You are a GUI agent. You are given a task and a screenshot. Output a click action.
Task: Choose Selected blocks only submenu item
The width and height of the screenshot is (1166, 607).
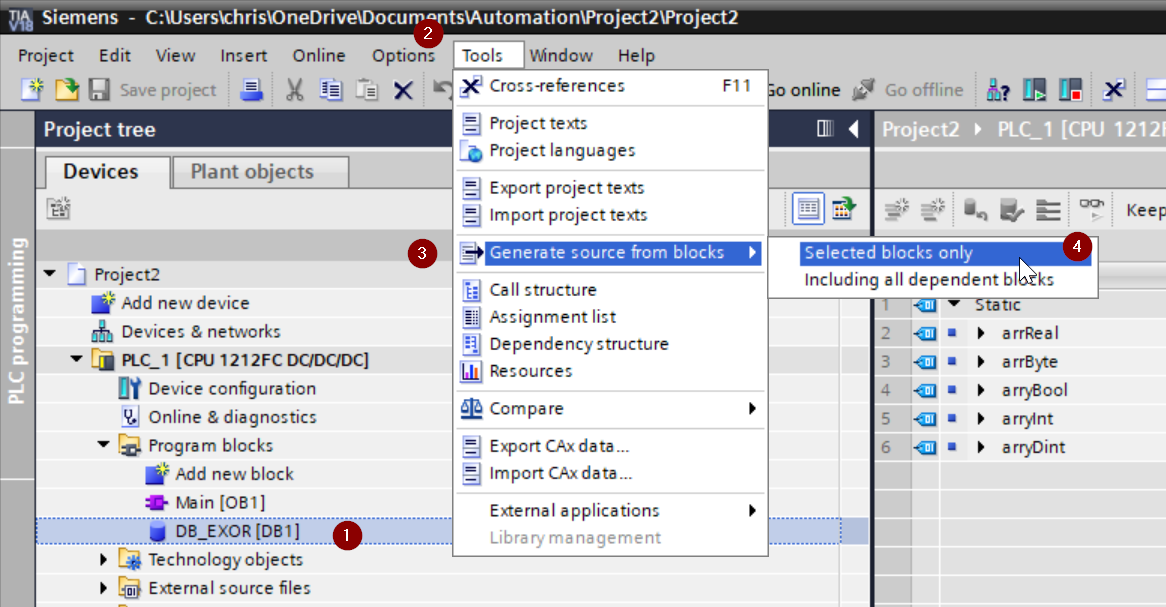[x=945, y=253]
